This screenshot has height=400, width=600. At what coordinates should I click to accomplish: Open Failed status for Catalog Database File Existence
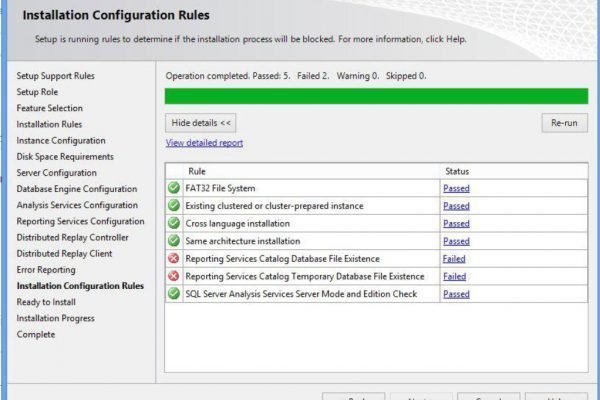454,259
